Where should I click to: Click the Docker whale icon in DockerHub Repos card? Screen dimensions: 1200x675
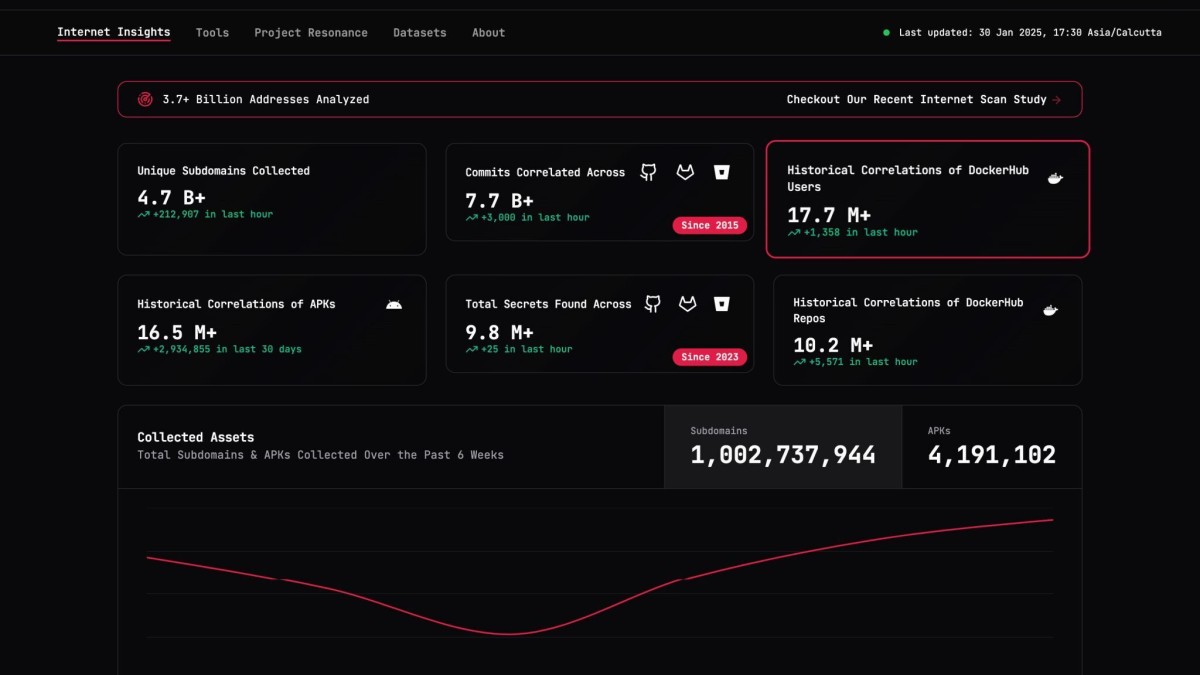coord(1050,311)
